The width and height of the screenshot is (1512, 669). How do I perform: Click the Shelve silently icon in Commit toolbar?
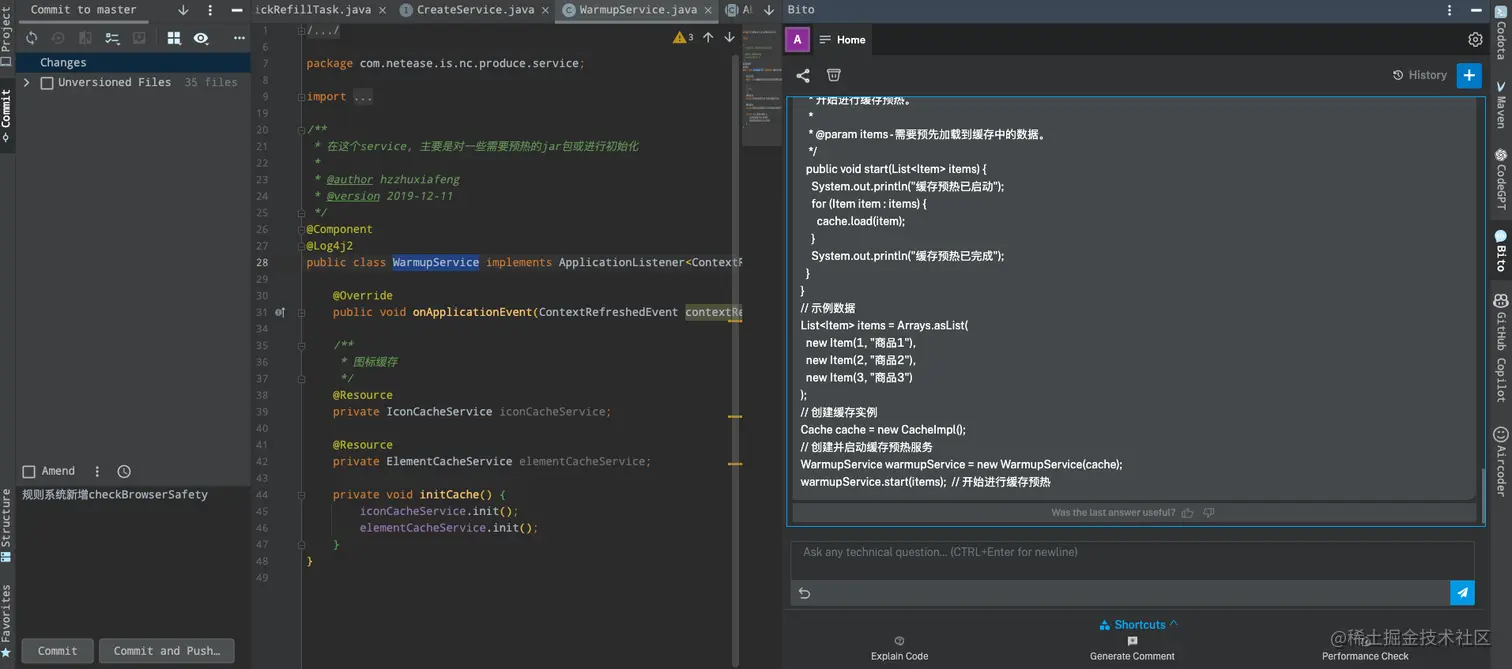[x=139, y=38]
